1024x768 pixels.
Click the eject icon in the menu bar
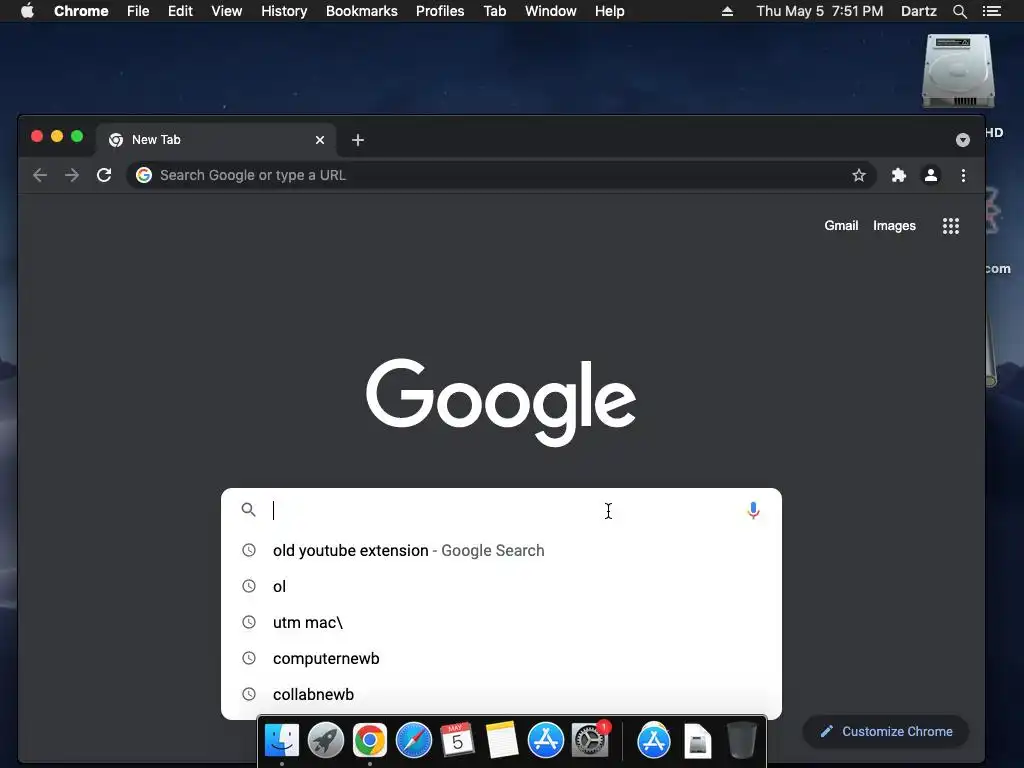pos(727,11)
